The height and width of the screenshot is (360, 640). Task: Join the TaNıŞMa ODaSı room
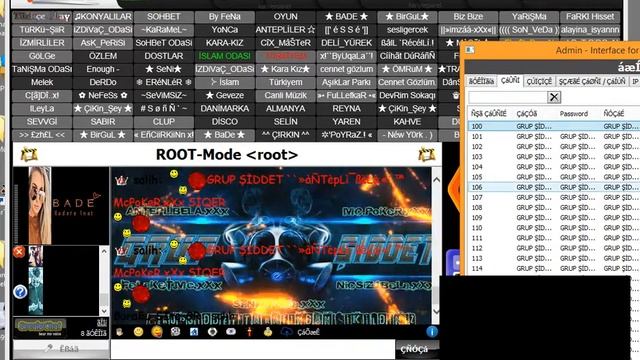[42, 69]
